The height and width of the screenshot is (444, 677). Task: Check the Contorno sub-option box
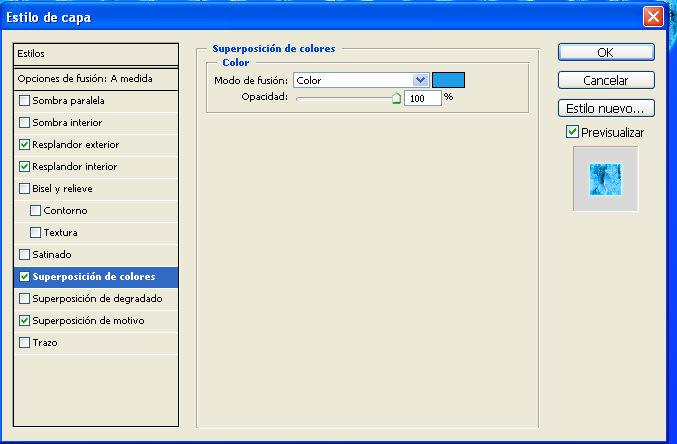tap(36, 211)
